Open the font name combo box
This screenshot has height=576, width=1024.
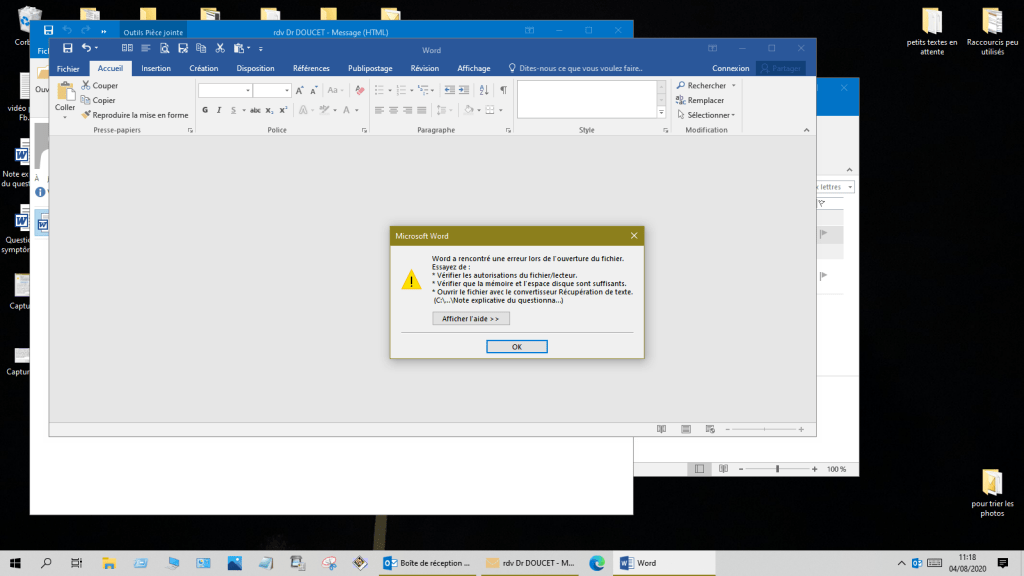click(x=225, y=91)
